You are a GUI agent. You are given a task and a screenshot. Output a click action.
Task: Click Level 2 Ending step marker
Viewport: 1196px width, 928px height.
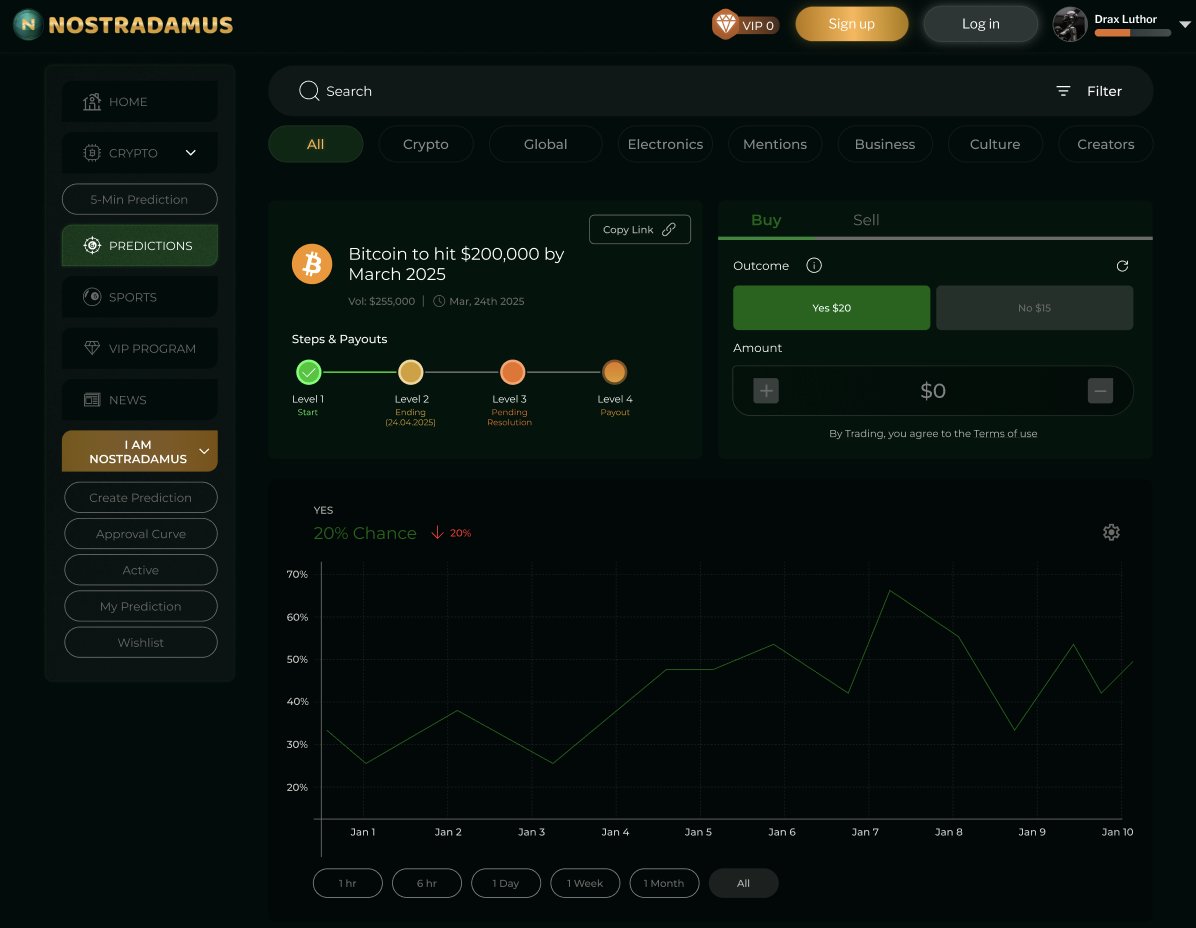[410, 372]
